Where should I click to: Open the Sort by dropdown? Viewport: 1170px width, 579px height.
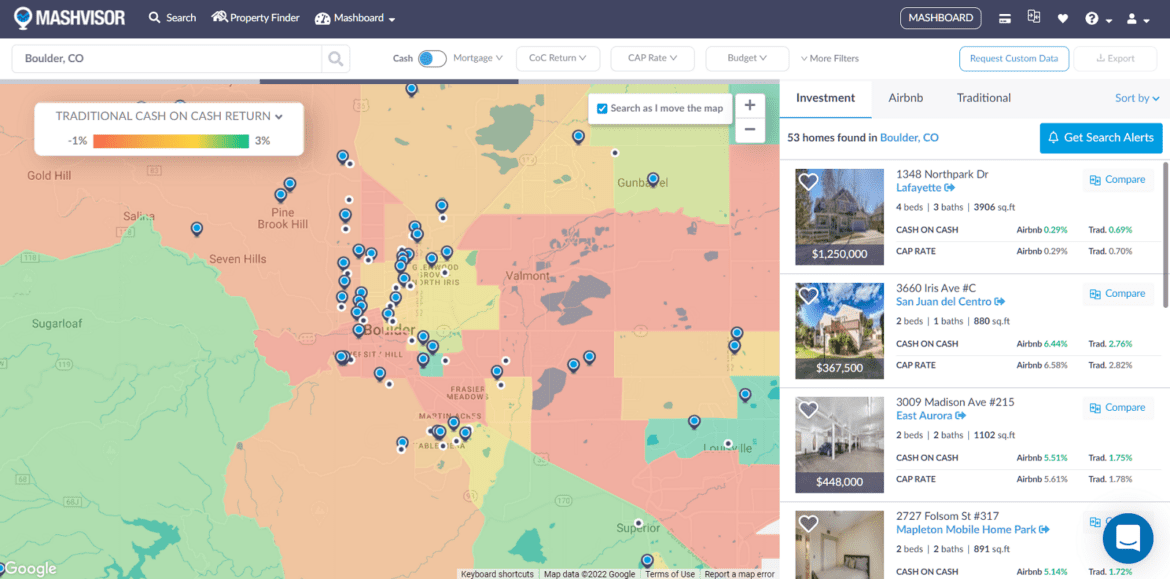pyautogui.click(x=1137, y=97)
